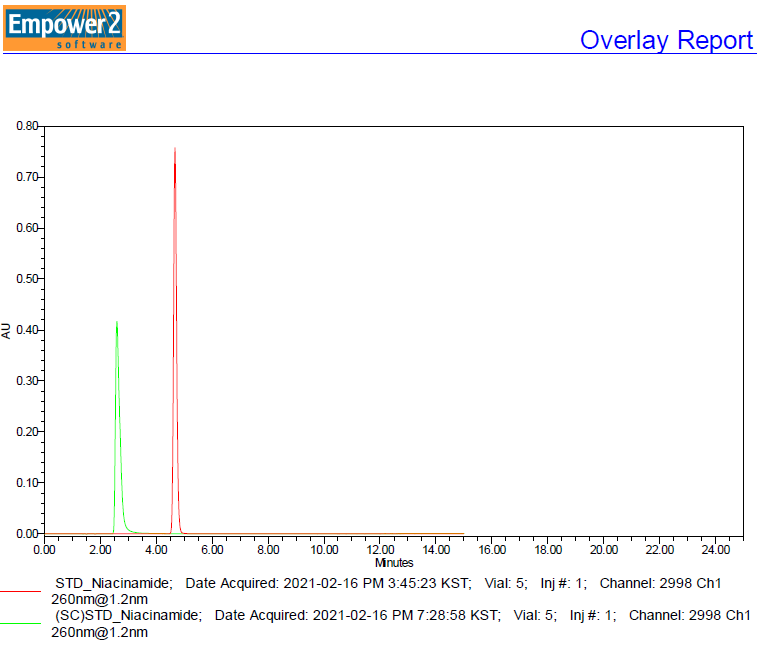Click the Minutes x-axis label
This screenshot has width=757, height=649.
394,563
